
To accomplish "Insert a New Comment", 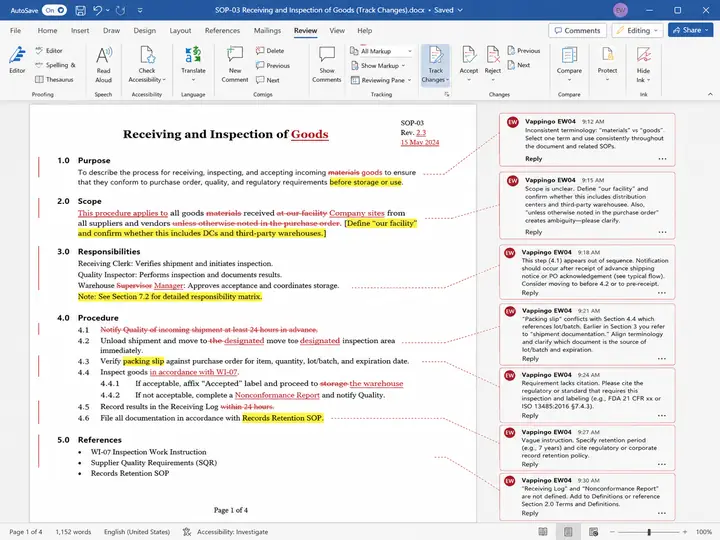I will [235, 64].
